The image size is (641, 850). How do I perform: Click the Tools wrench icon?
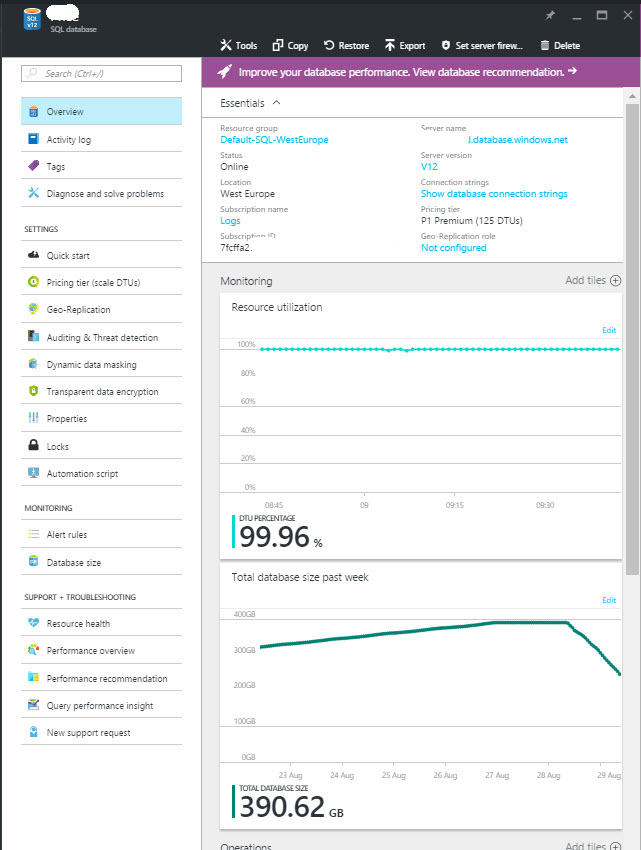226,46
